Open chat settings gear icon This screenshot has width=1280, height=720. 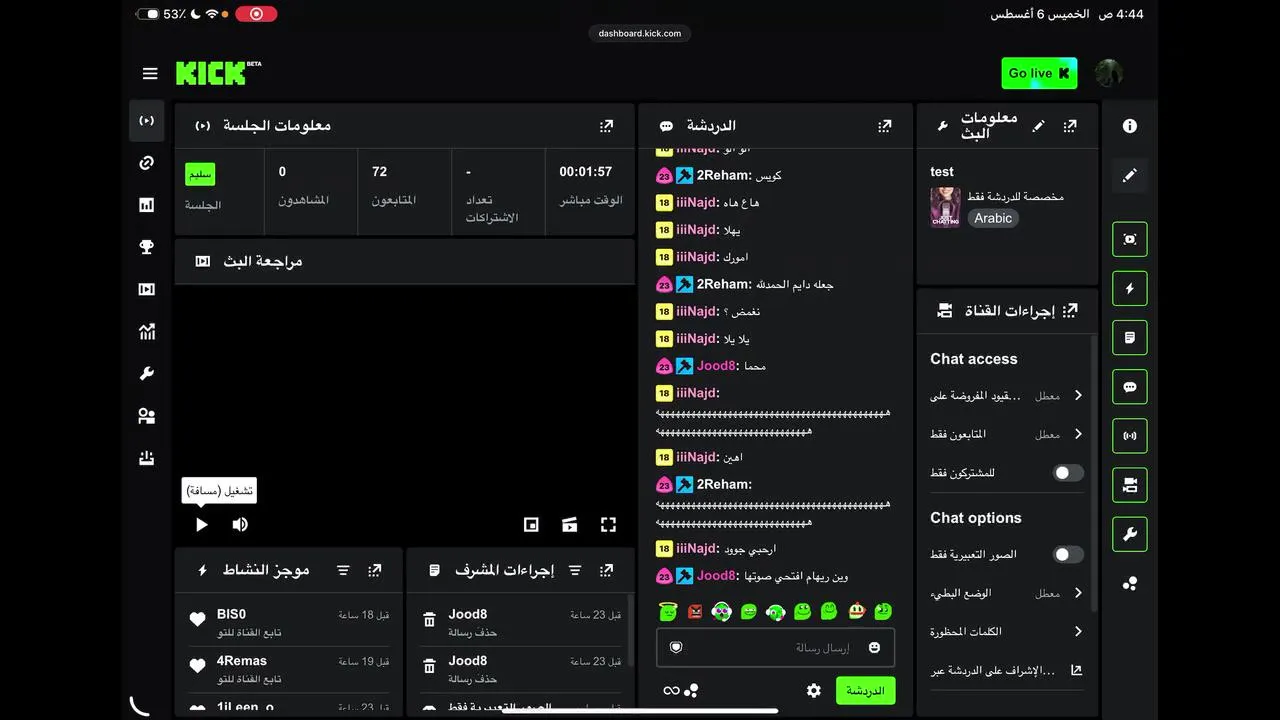point(814,691)
